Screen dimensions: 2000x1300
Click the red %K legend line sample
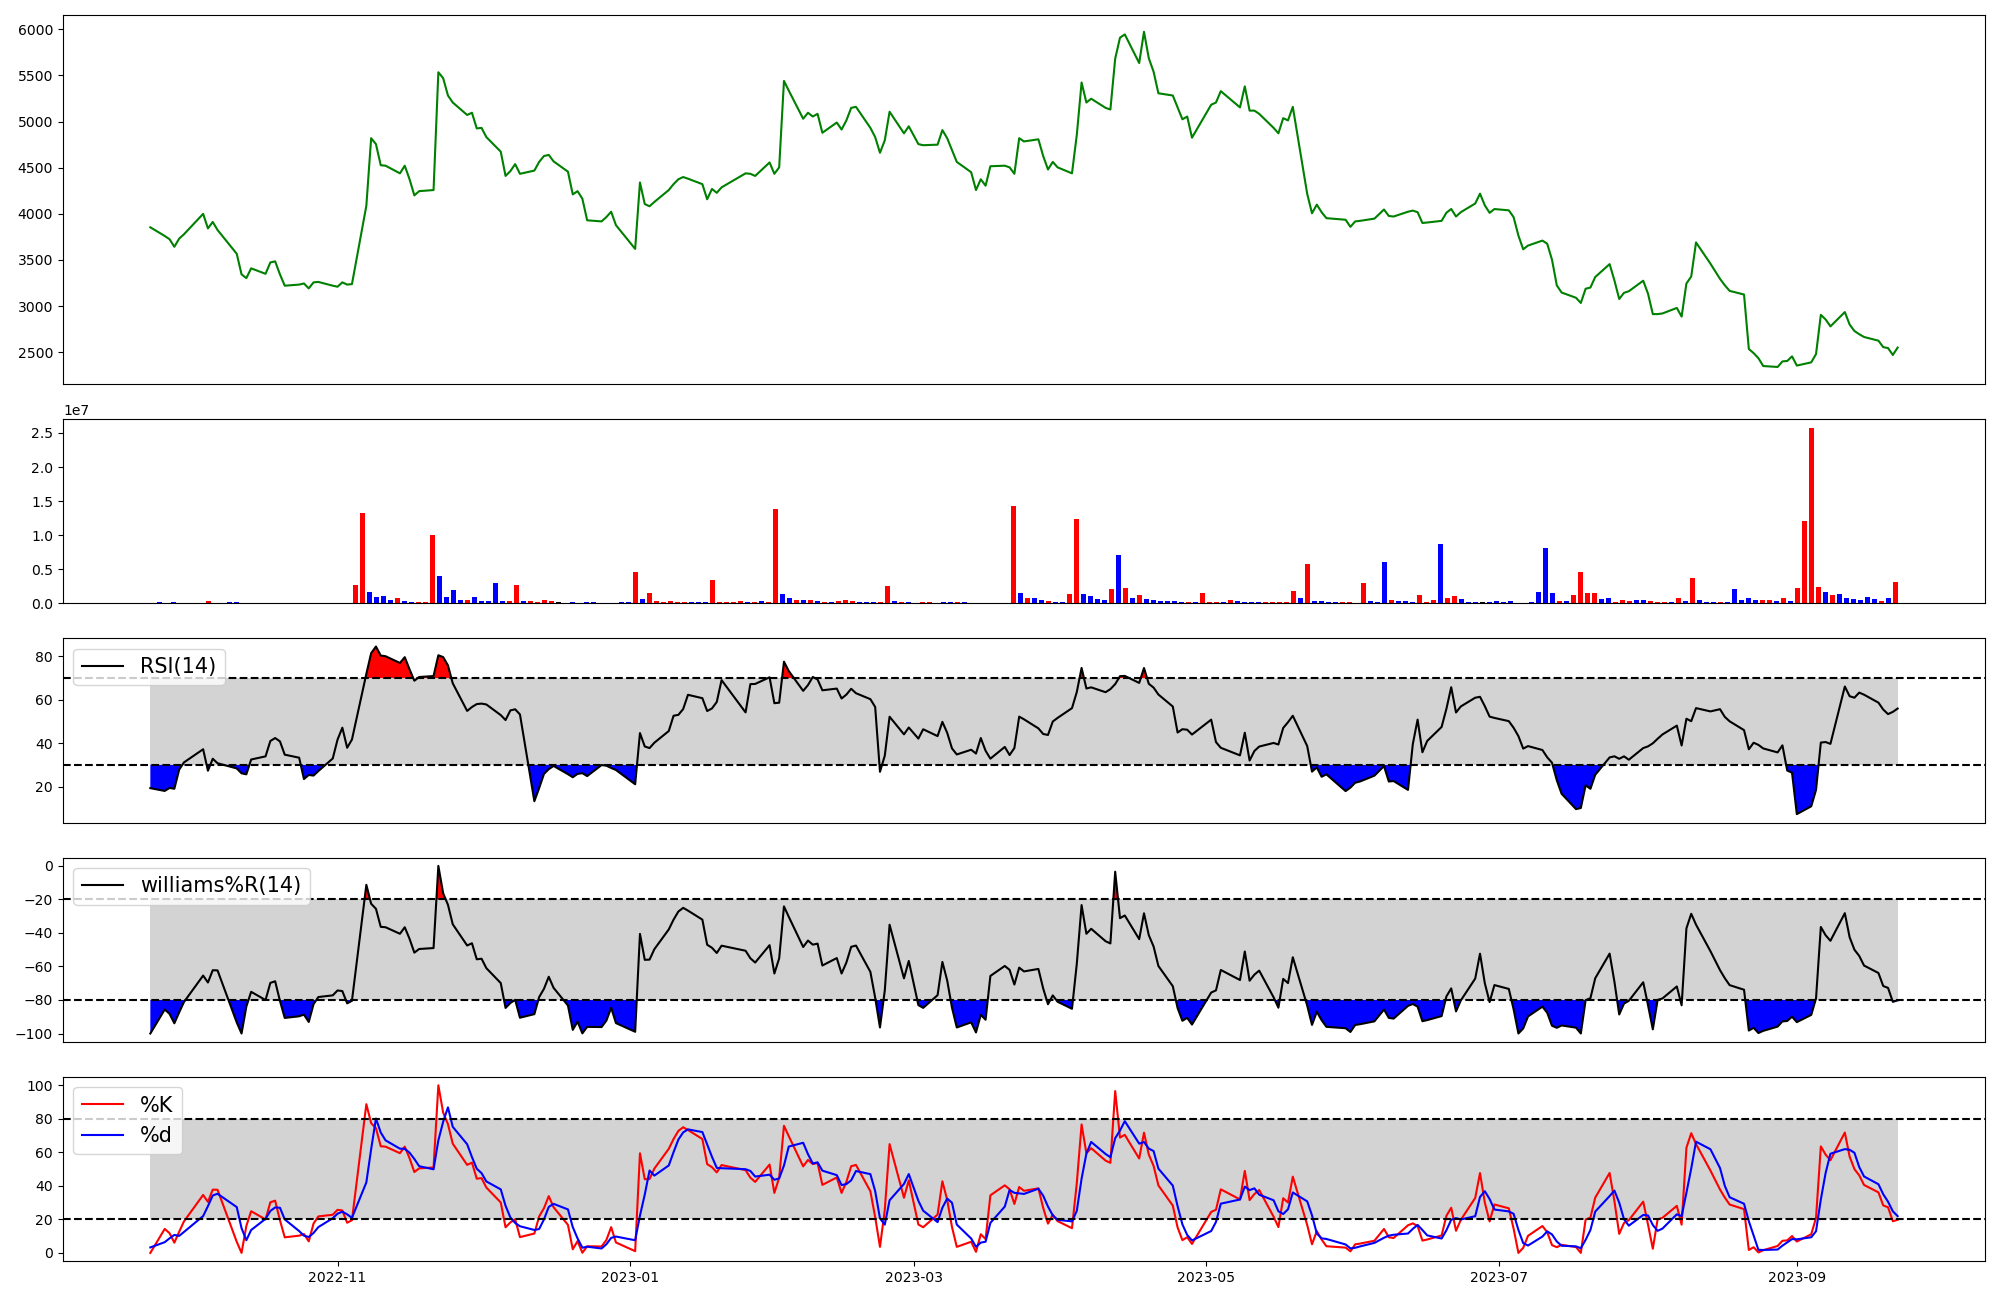(x=103, y=1105)
